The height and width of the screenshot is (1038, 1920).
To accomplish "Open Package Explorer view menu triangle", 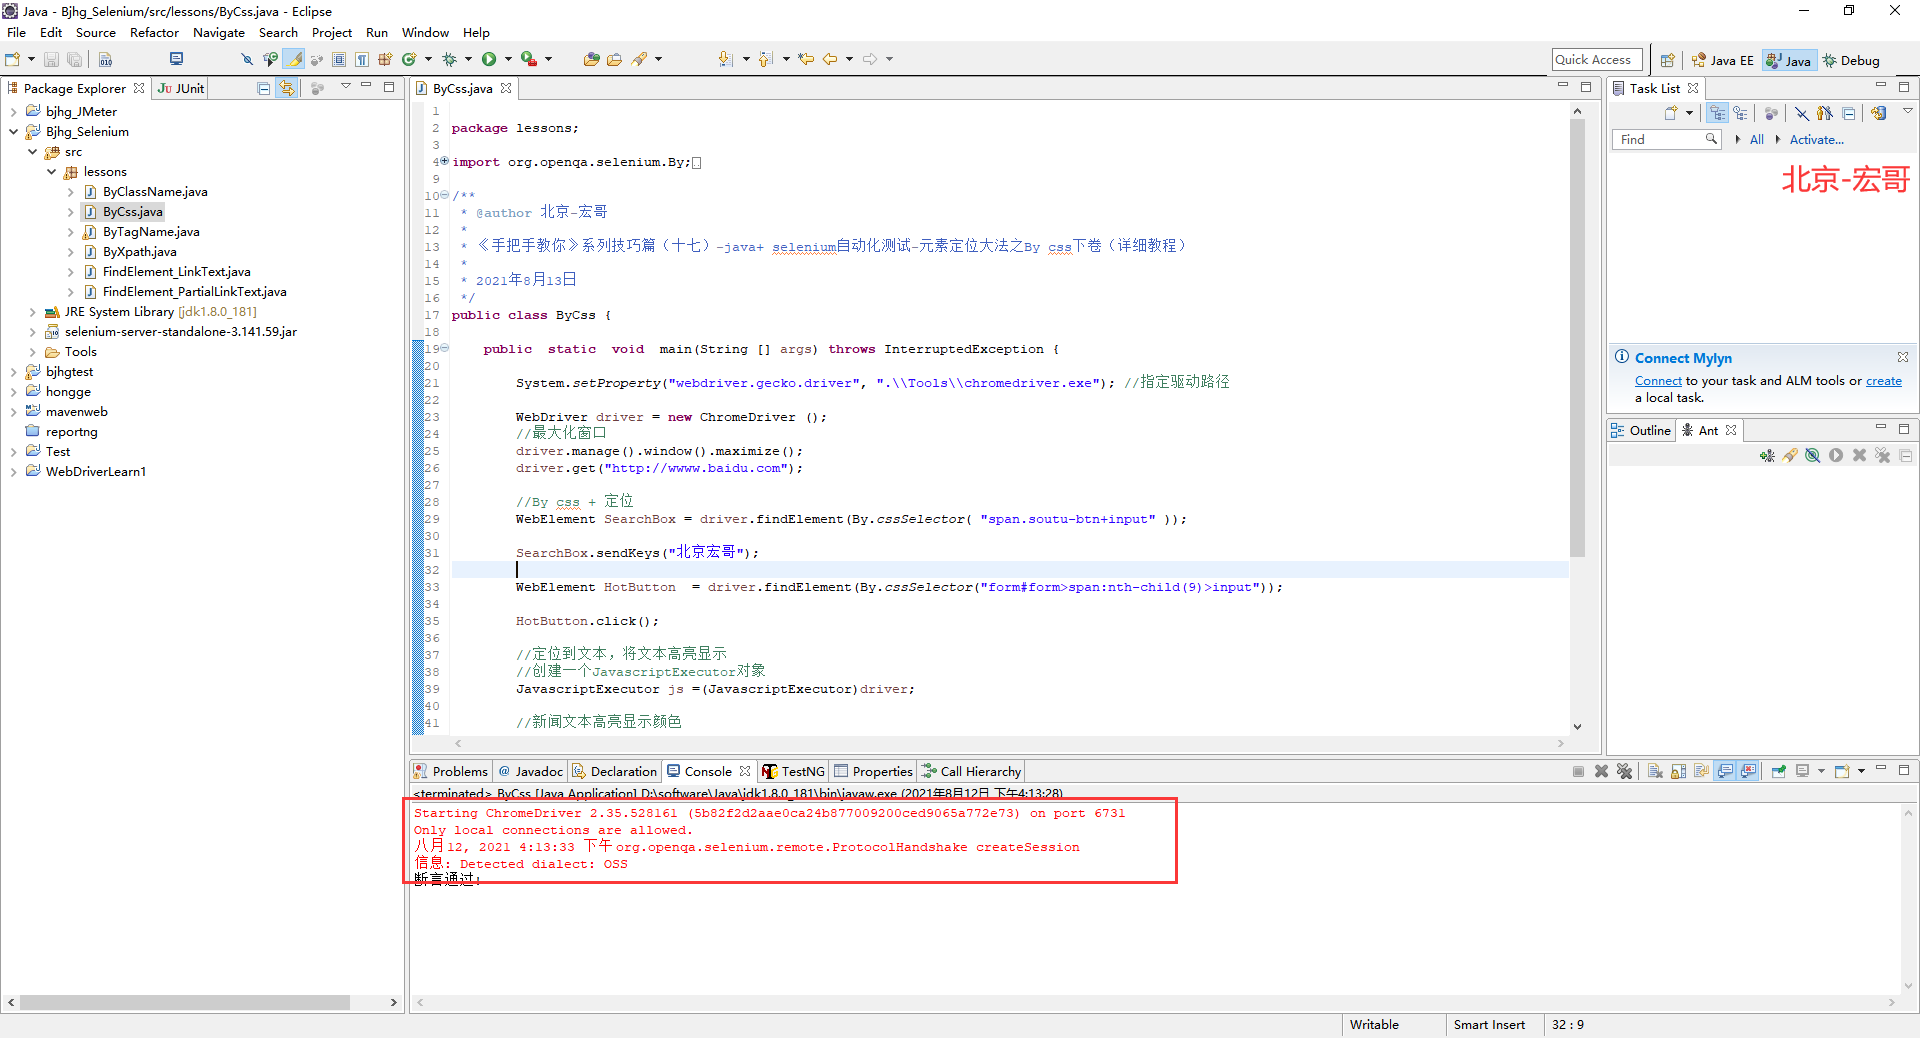I will 346,87.
